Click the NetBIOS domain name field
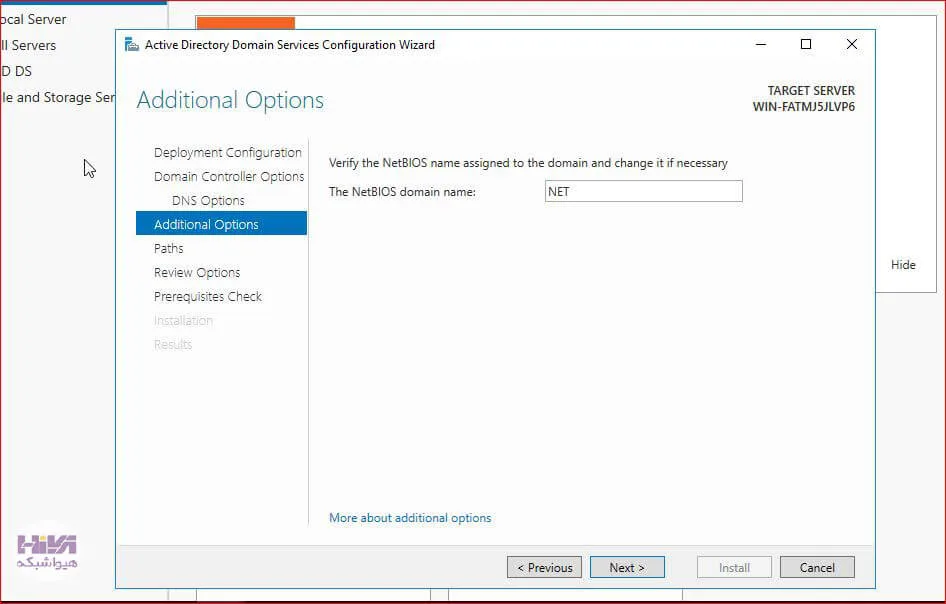Viewport: 946px width, 604px height. click(x=643, y=191)
